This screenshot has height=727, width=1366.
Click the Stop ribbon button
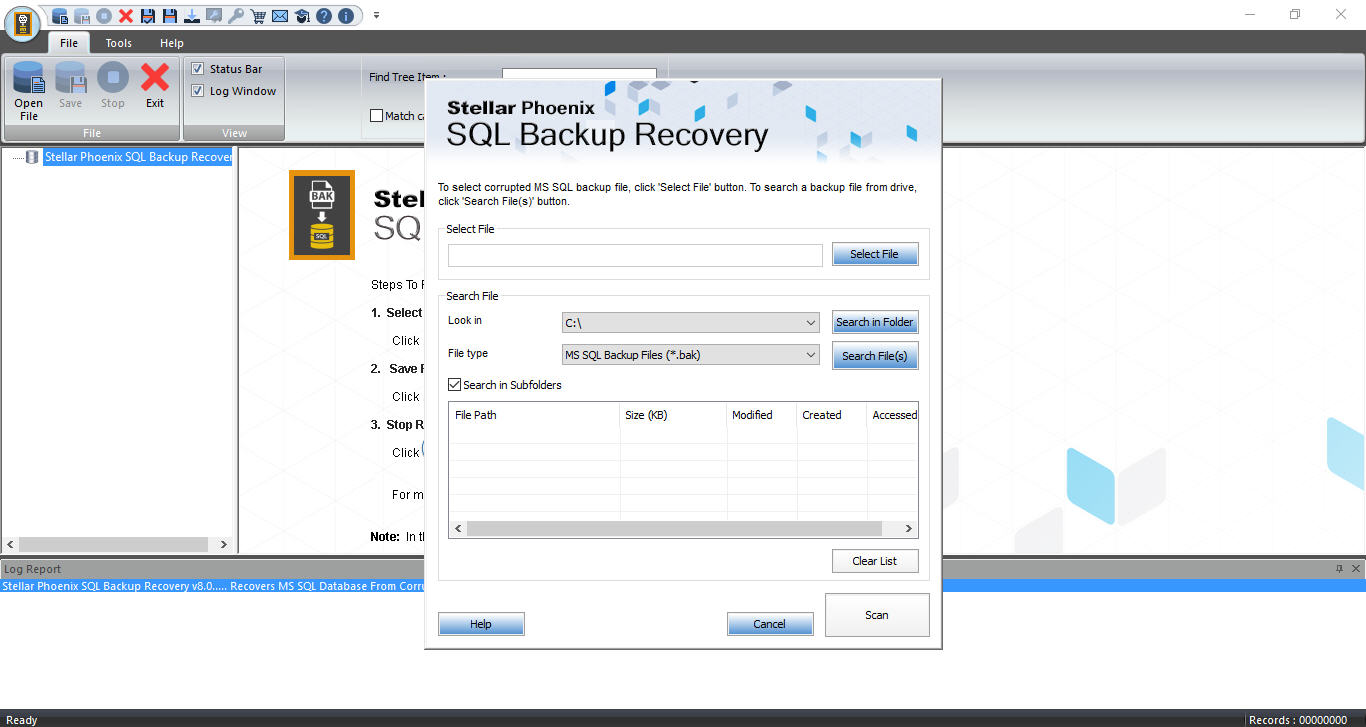(x=113, y=86)
